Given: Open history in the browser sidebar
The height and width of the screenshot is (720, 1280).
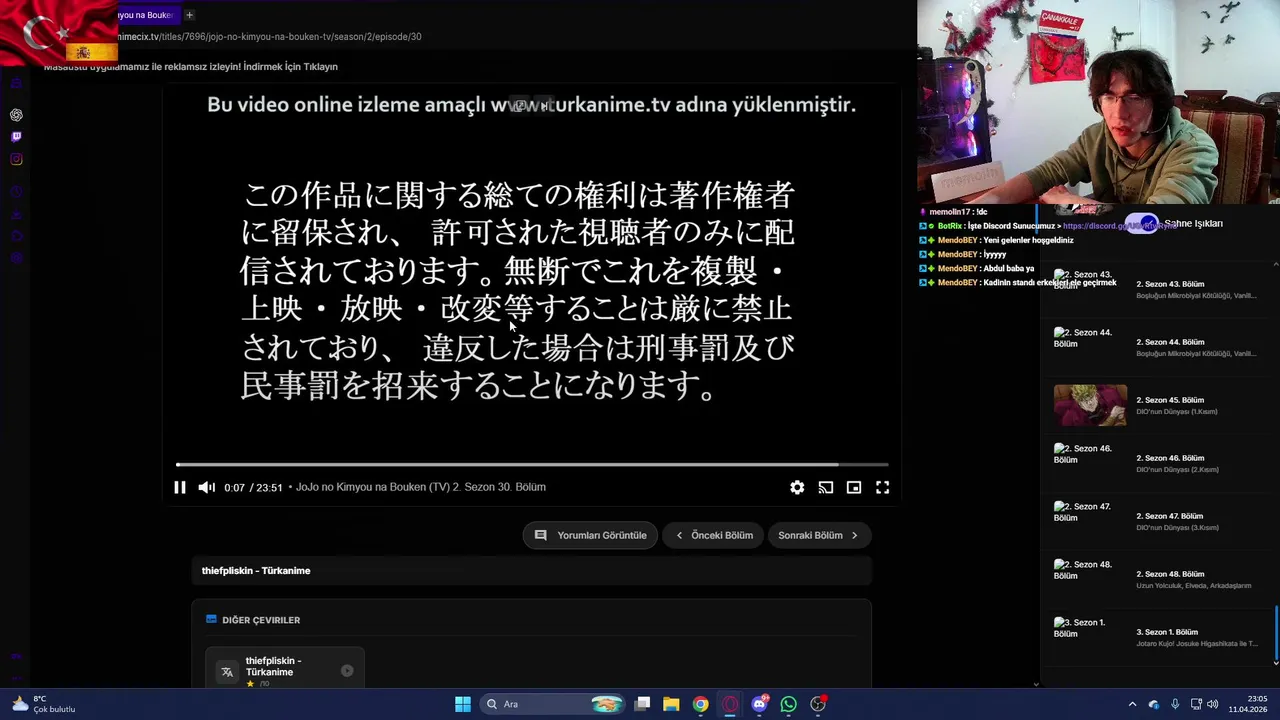Looking at the screenshot, I should point(16,191).
